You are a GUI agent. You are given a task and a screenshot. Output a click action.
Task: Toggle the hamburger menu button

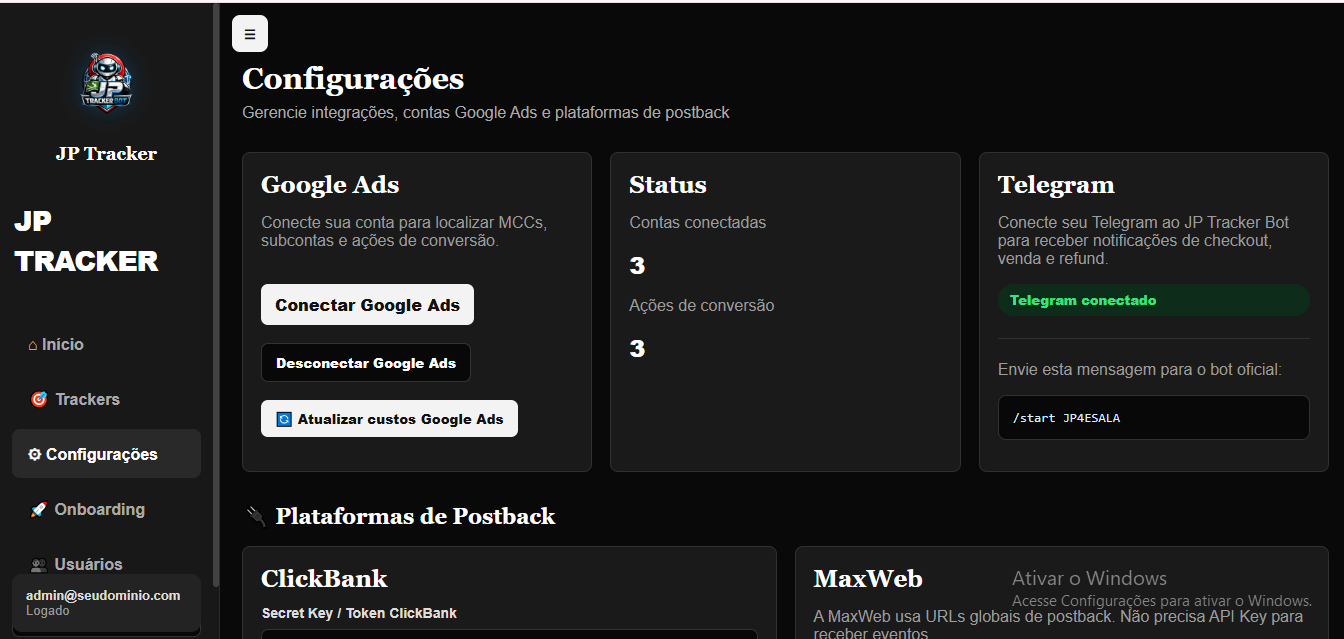[250, 34]
